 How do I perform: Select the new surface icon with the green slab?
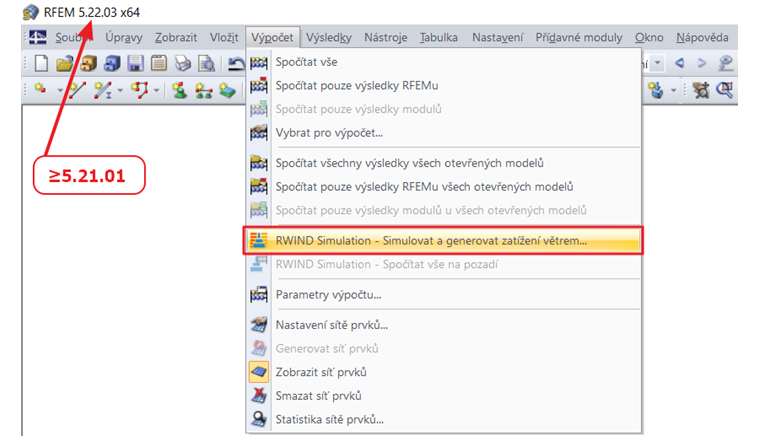pyautogui.click(x=227, y=90)
